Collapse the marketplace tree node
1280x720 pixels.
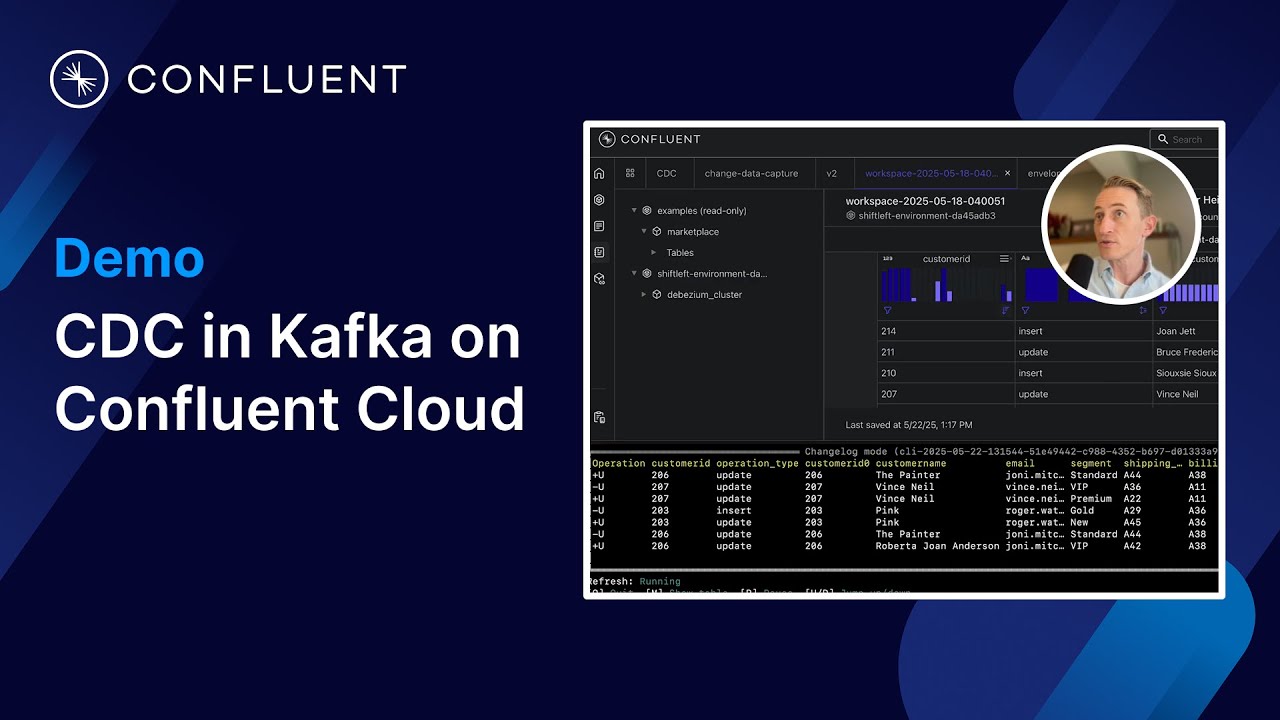(644, 232)
